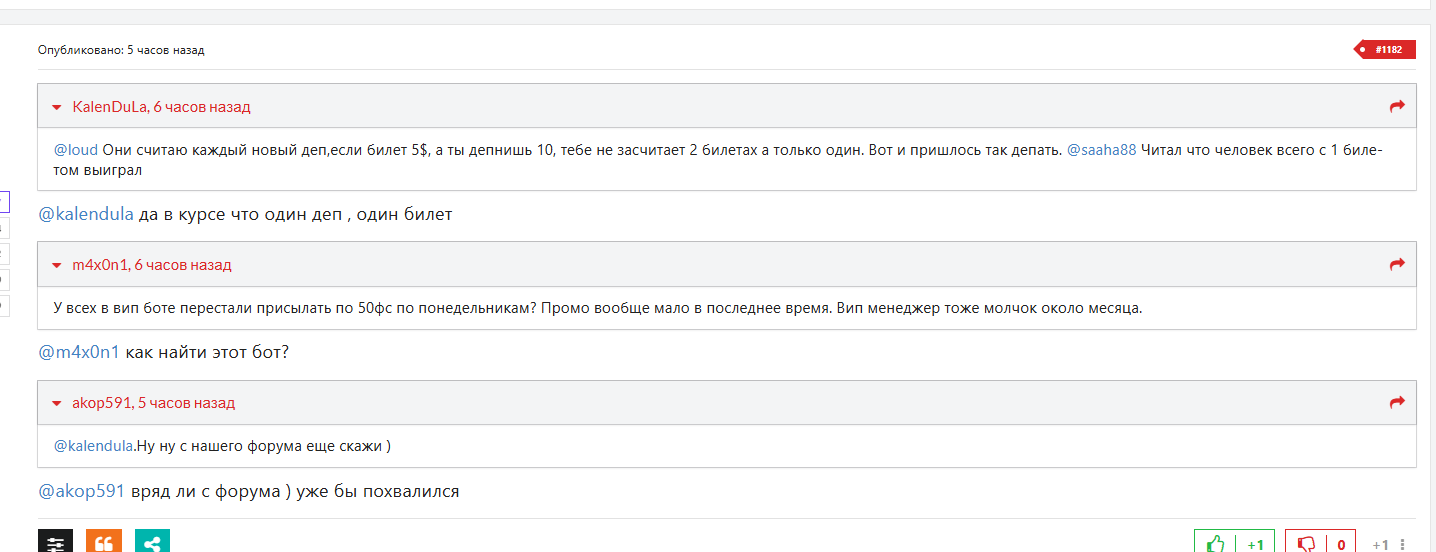Click the thumbs-down dislike icon
The height and width of the screenshot is (552, 1436).
pos(1306,543)
